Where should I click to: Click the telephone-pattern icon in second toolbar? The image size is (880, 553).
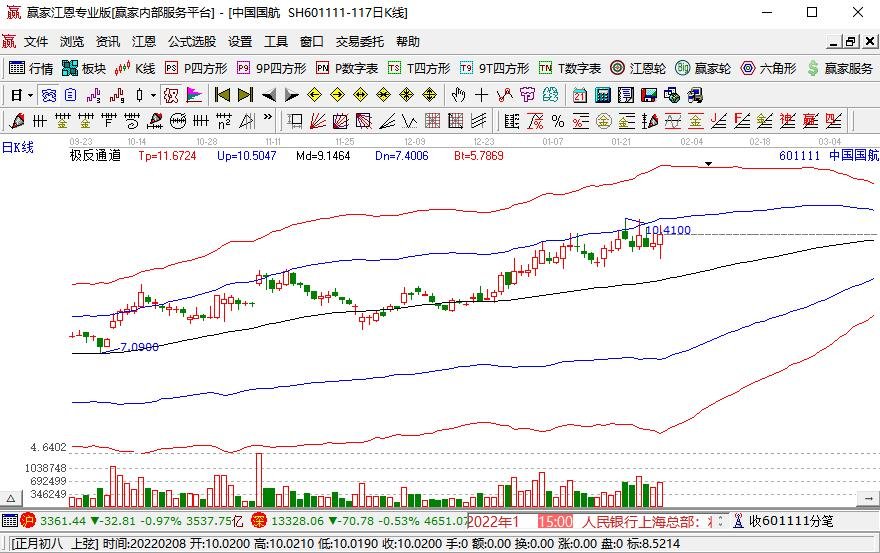[x=49, y=95]
